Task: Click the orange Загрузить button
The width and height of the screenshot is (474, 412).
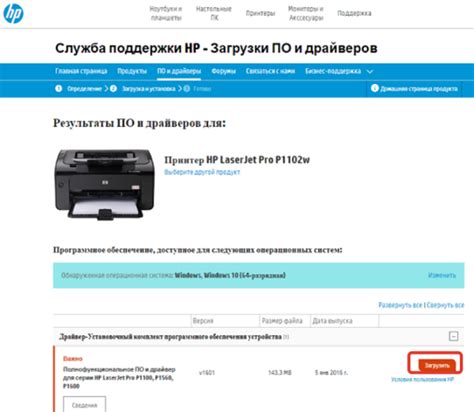Action: (x=437, y=365)
